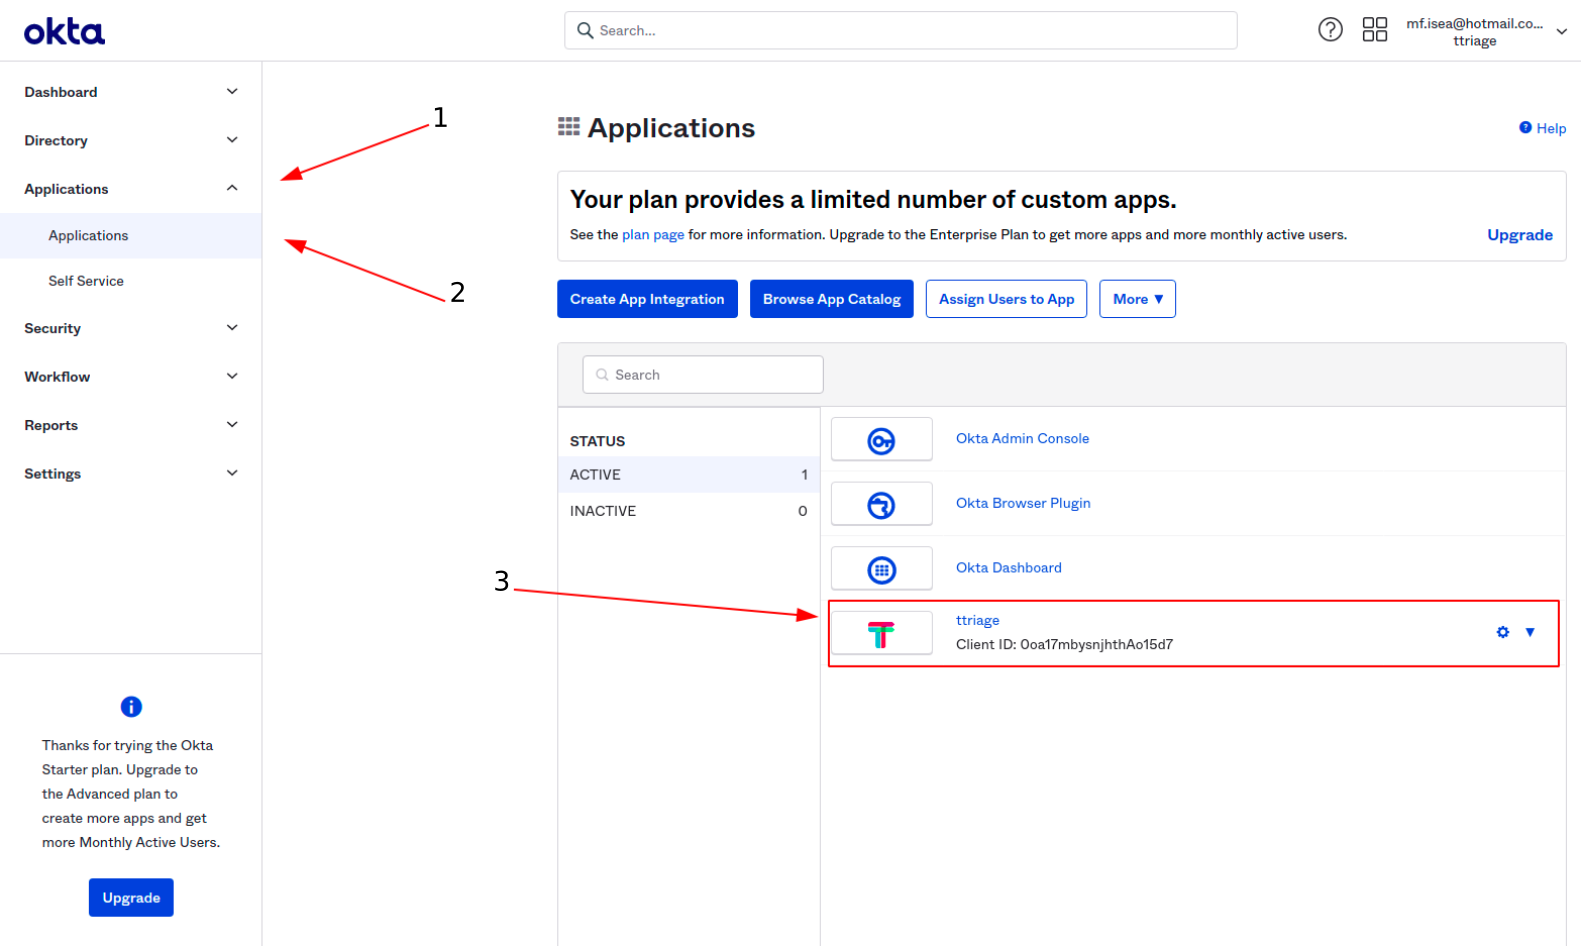
Task: Focus the applications list Search field
Action: point(703,375)
